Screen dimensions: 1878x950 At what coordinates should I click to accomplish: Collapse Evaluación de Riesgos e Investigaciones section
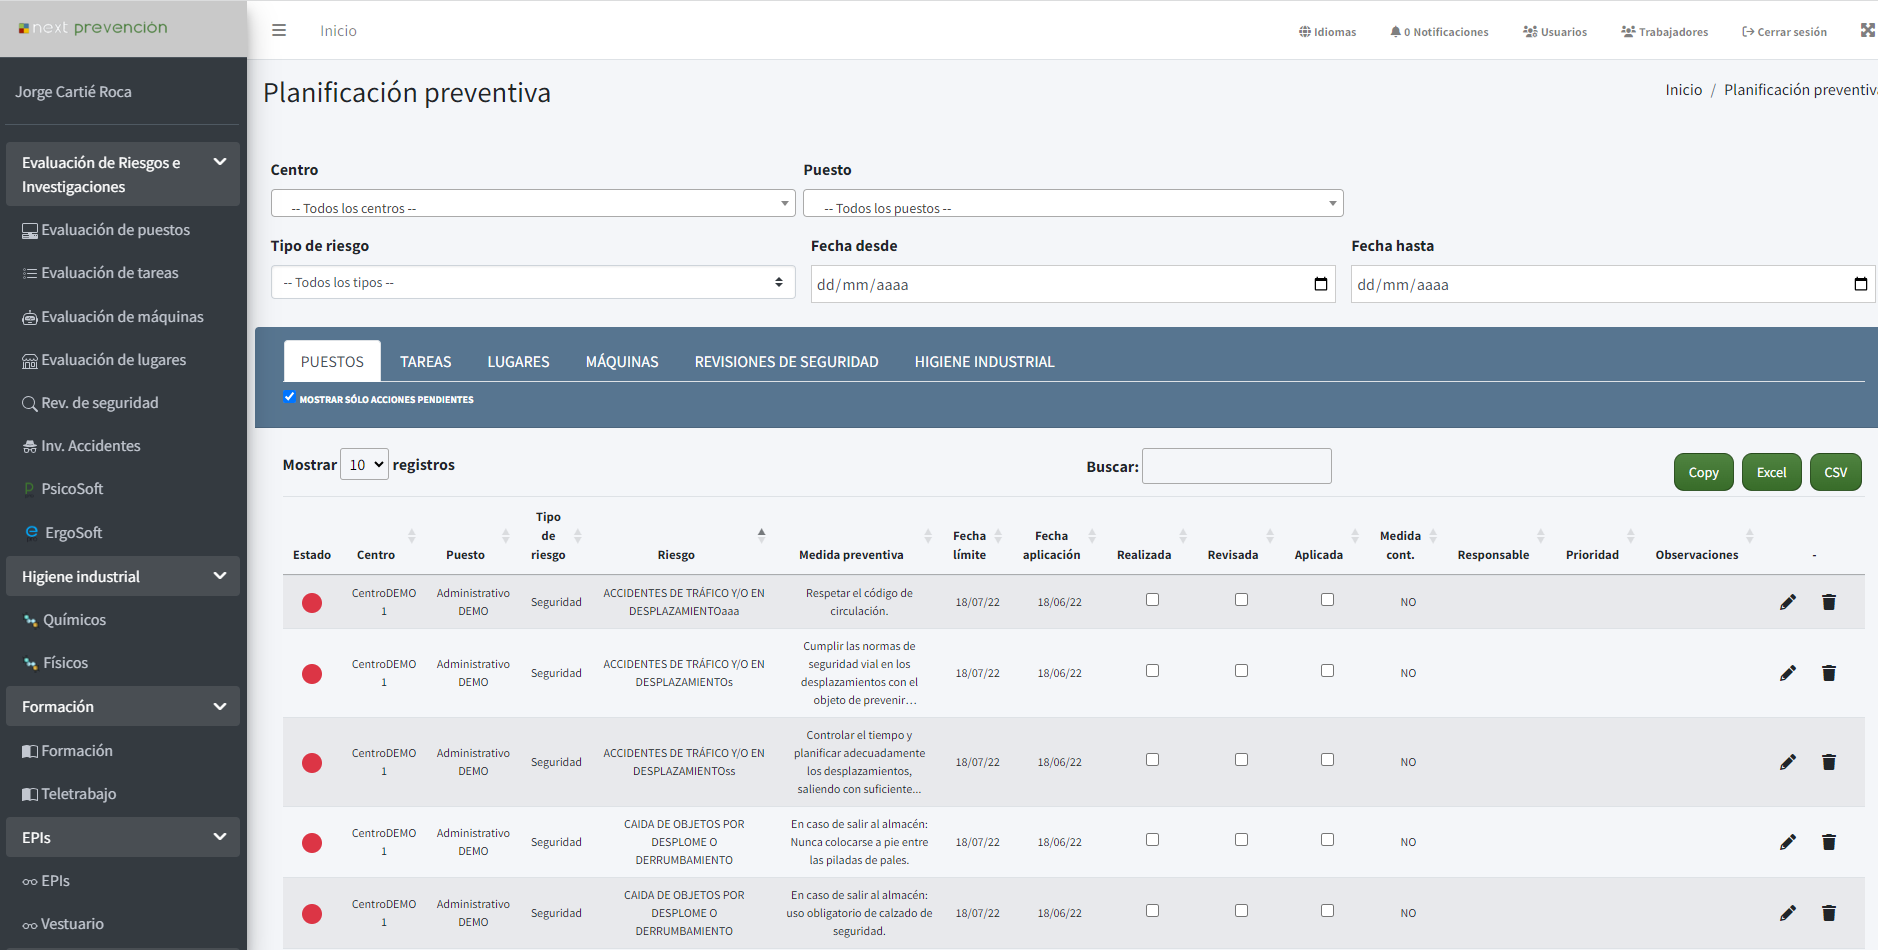coord(123,174)
